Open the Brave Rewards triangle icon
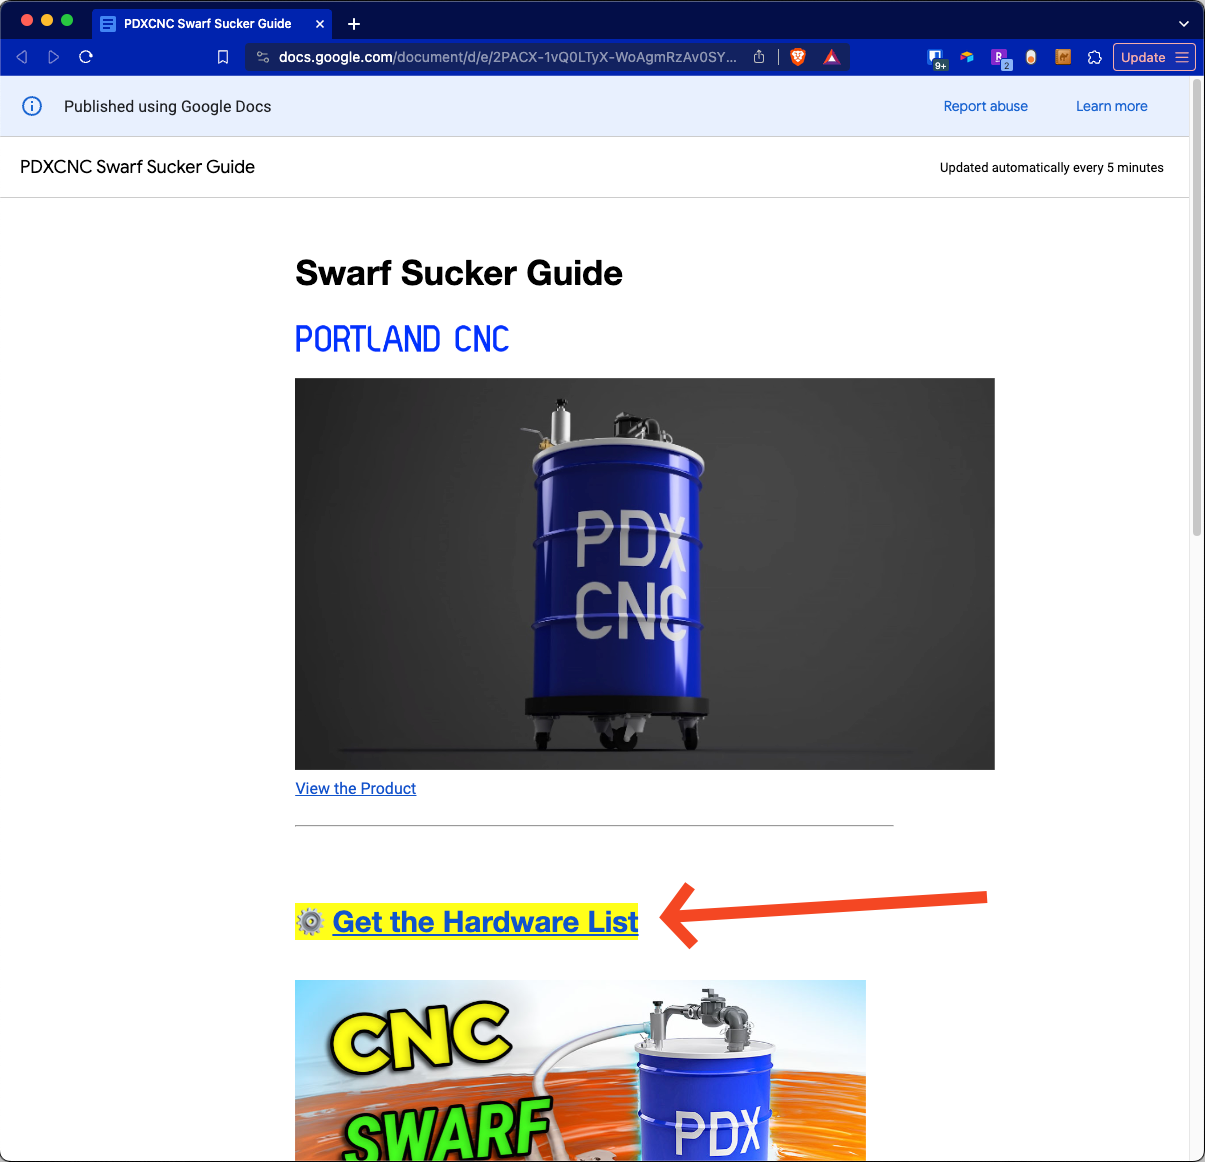 831,57
